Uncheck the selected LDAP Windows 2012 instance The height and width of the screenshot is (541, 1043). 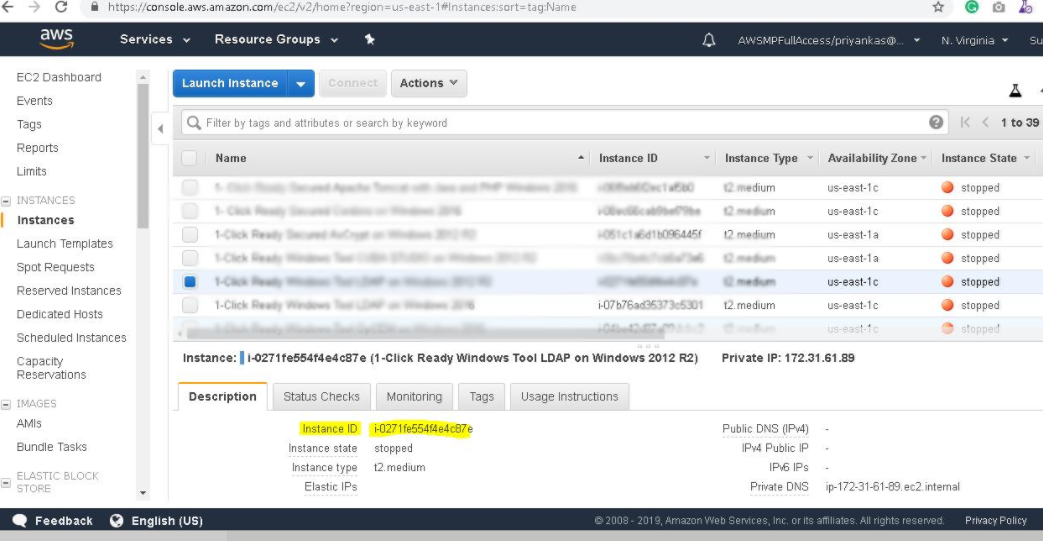[x=190, y=282]
